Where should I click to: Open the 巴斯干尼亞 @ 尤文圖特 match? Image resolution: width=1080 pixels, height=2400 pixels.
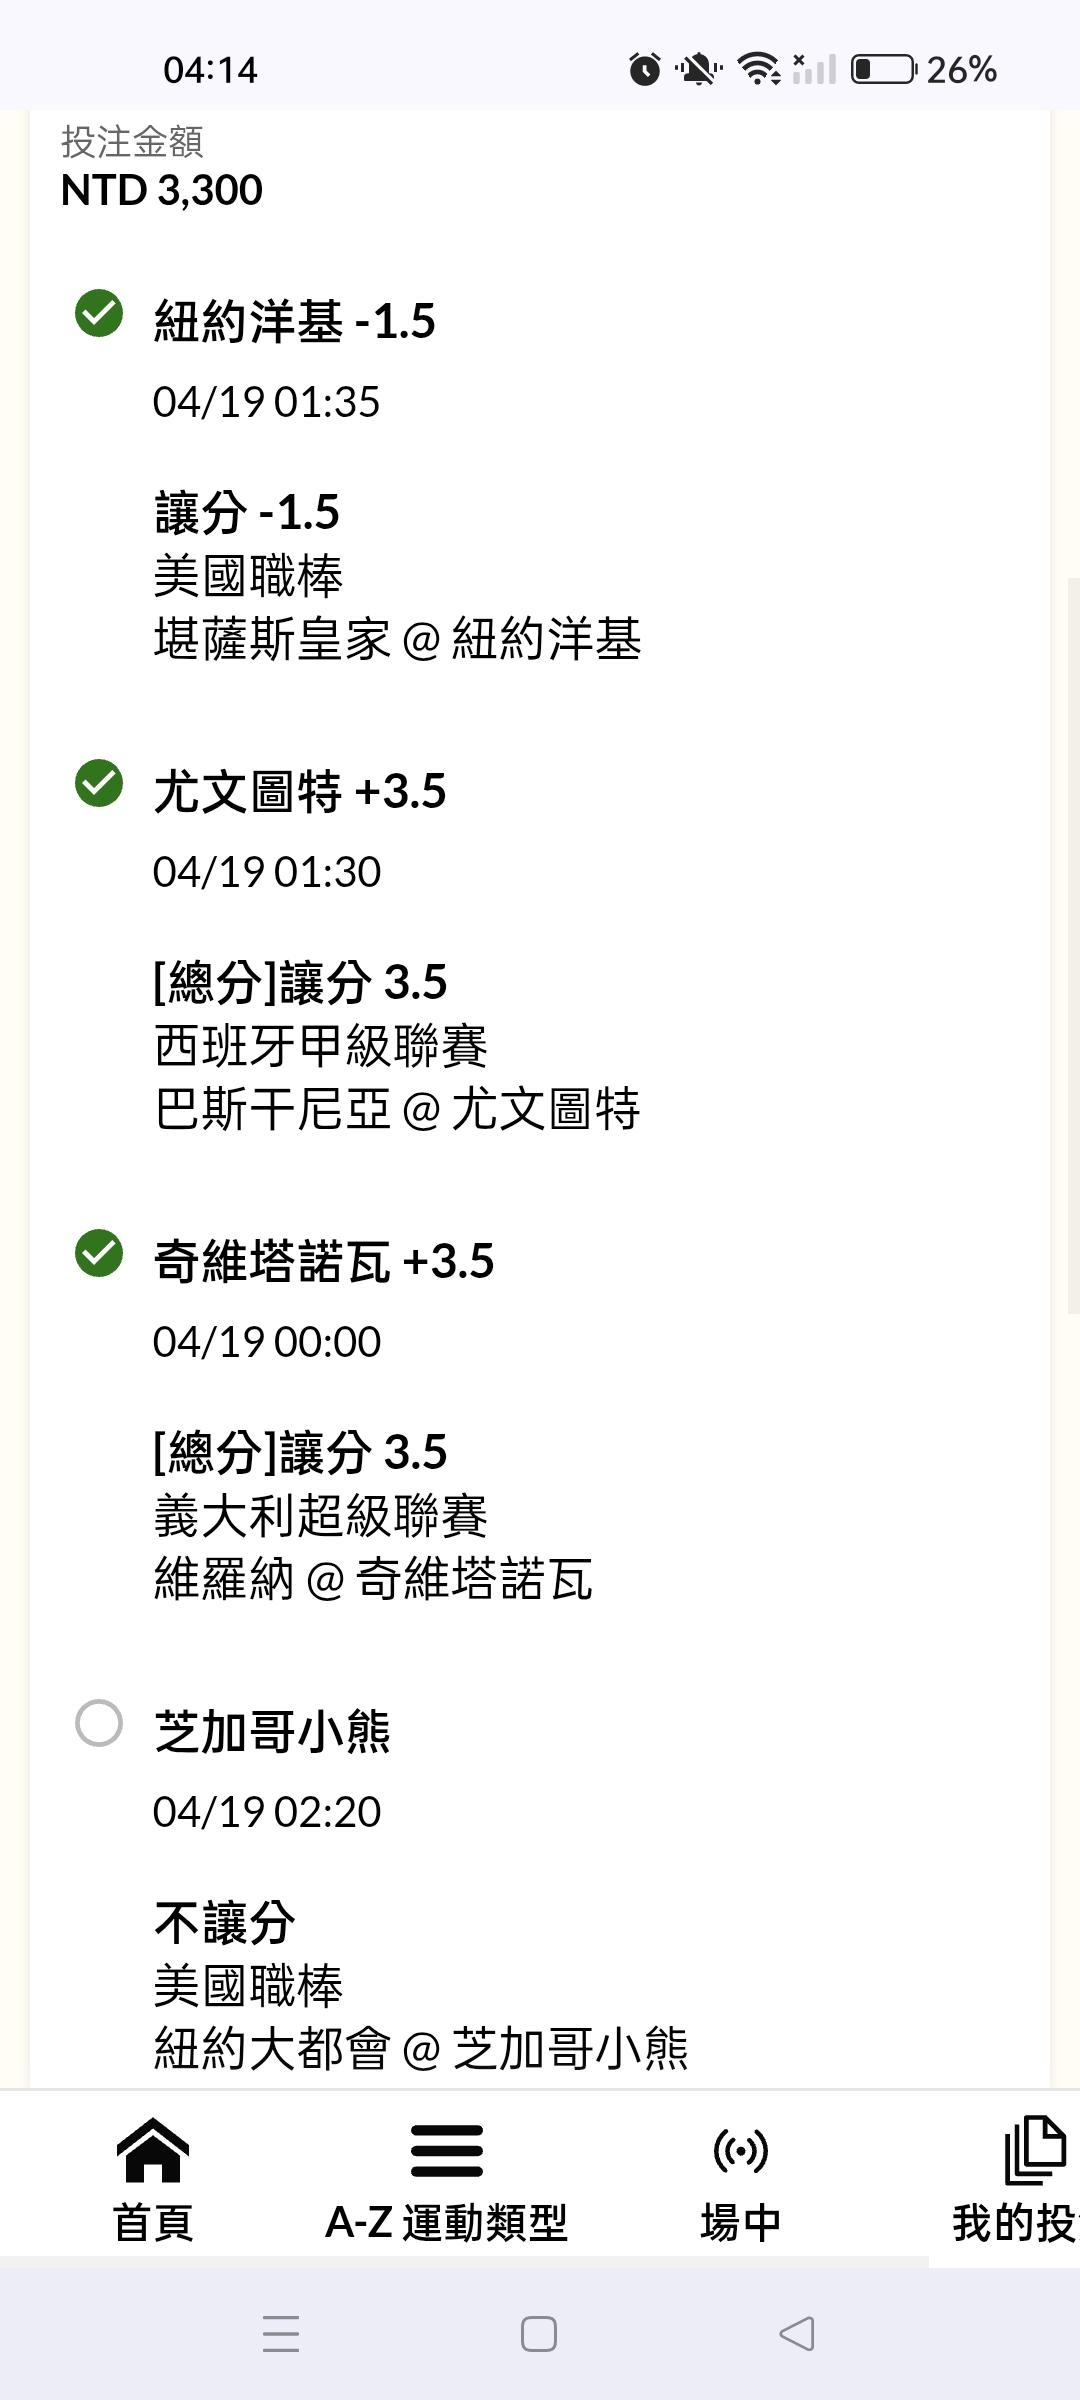[x=397, y=1109]
